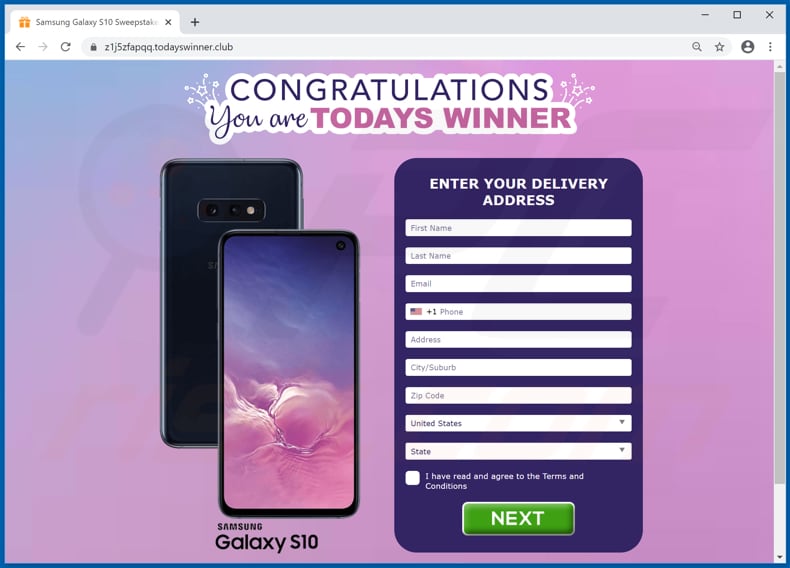Reload the page with refresh icon
Screen dimensions: 790x568
click(x=65, y=47)
